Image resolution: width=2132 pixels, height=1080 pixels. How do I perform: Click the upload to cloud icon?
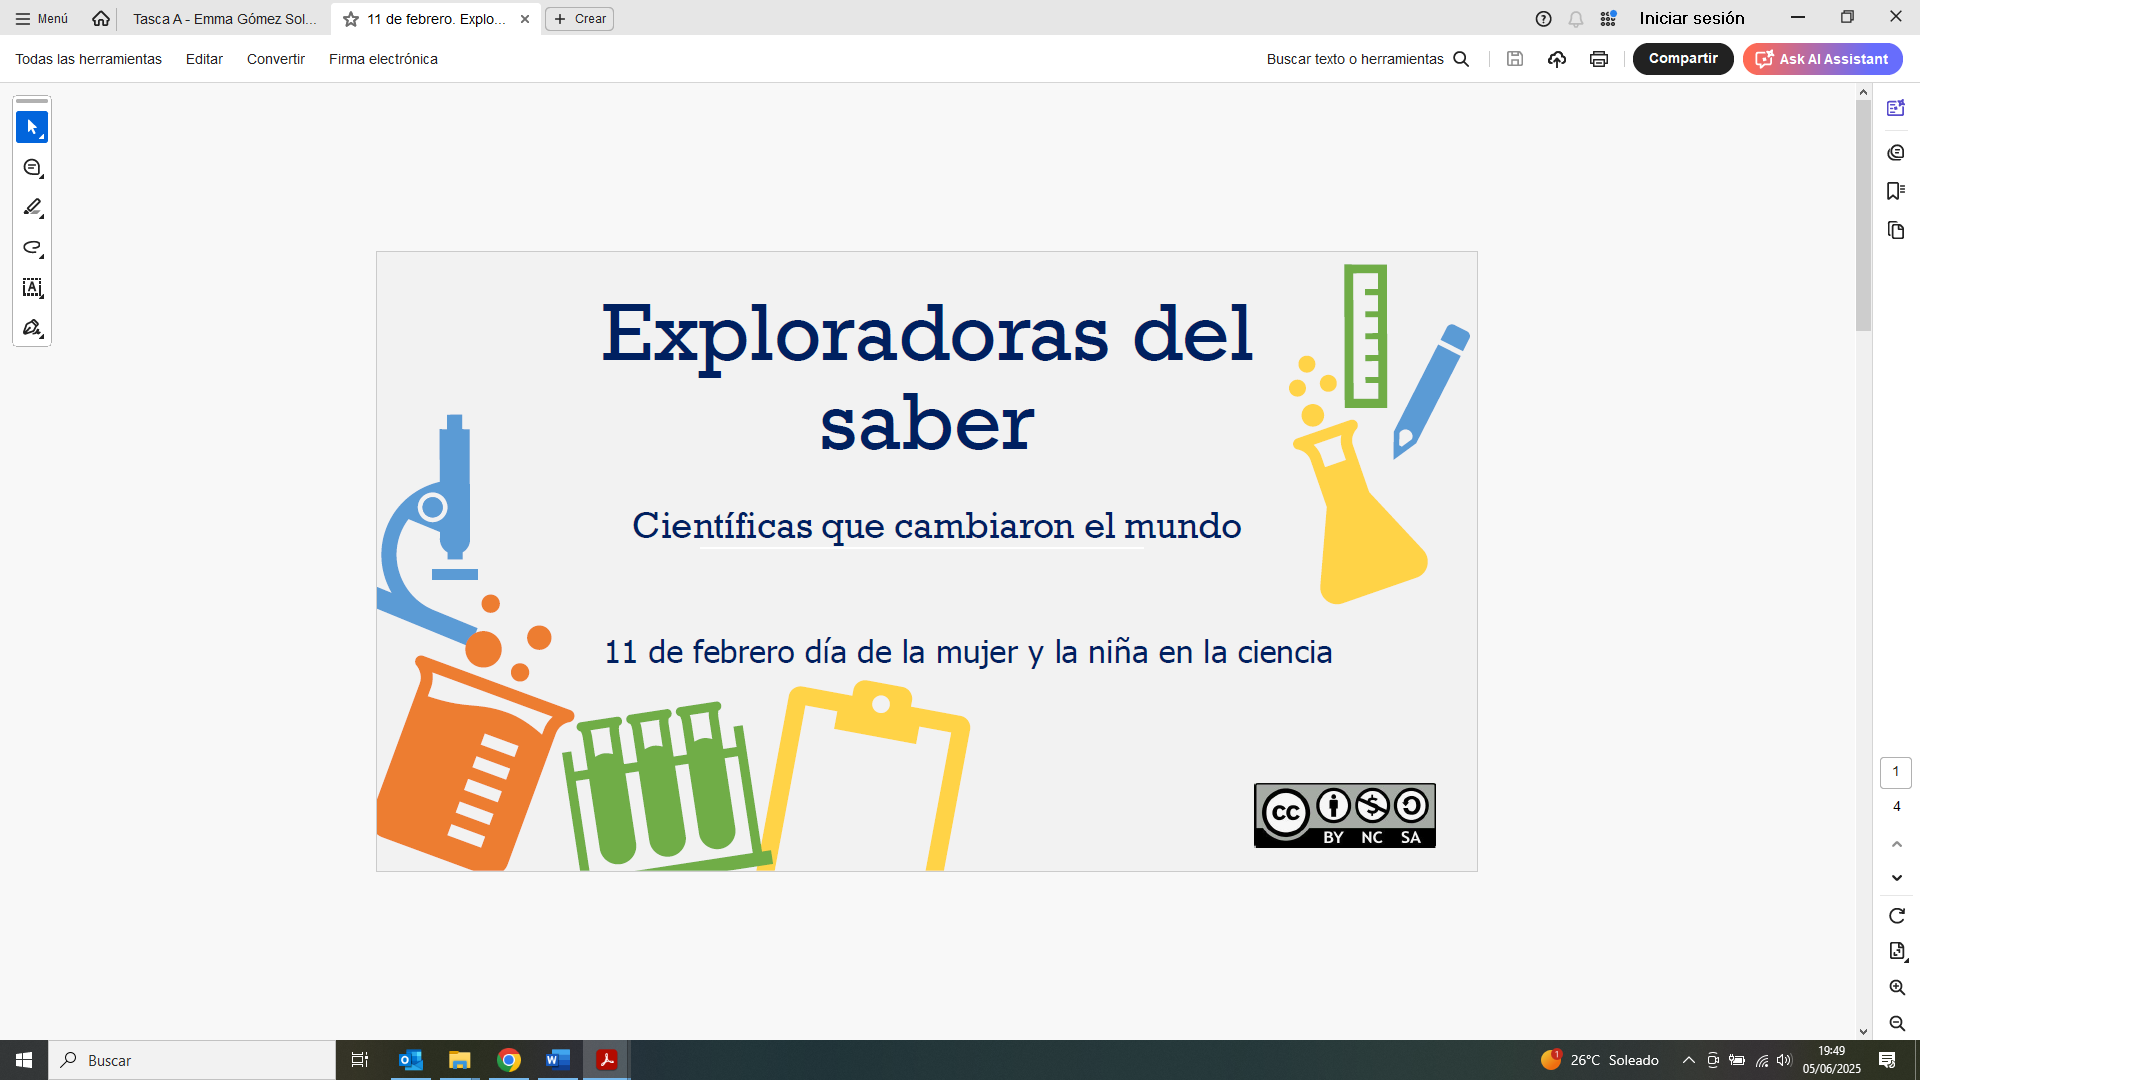1556,59
